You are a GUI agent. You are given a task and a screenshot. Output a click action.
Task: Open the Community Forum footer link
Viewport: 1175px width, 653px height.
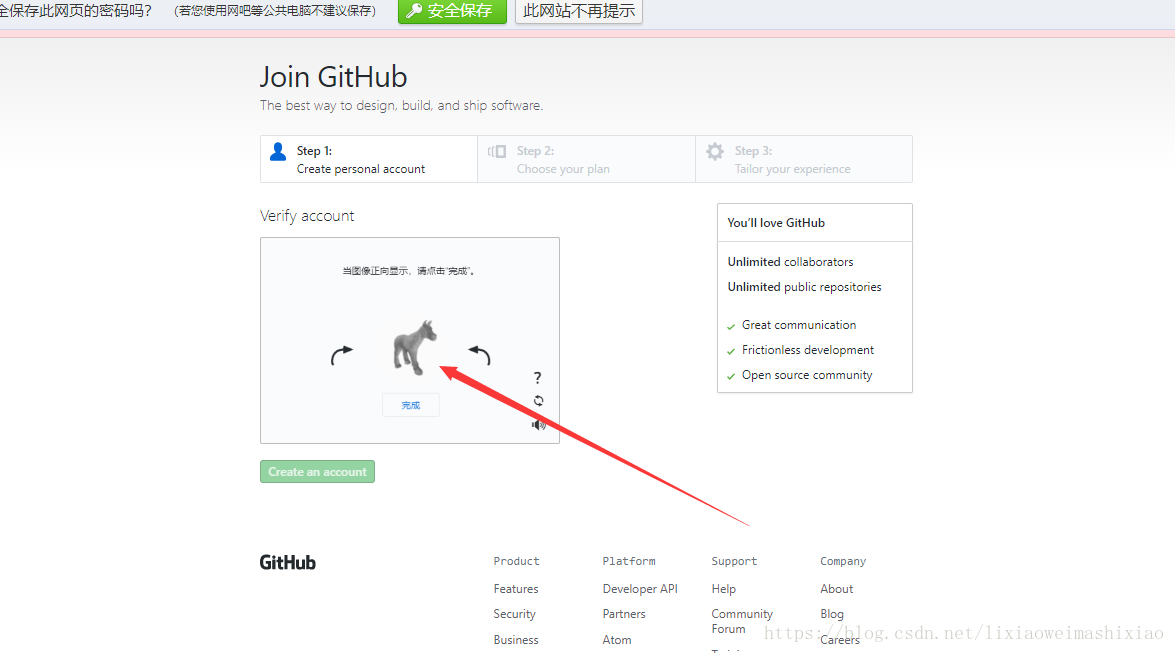[742, 622]
